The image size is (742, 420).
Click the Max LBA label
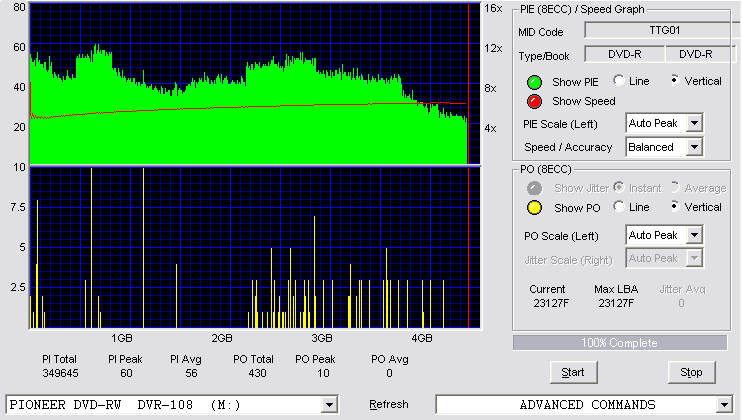pos(616,289)
